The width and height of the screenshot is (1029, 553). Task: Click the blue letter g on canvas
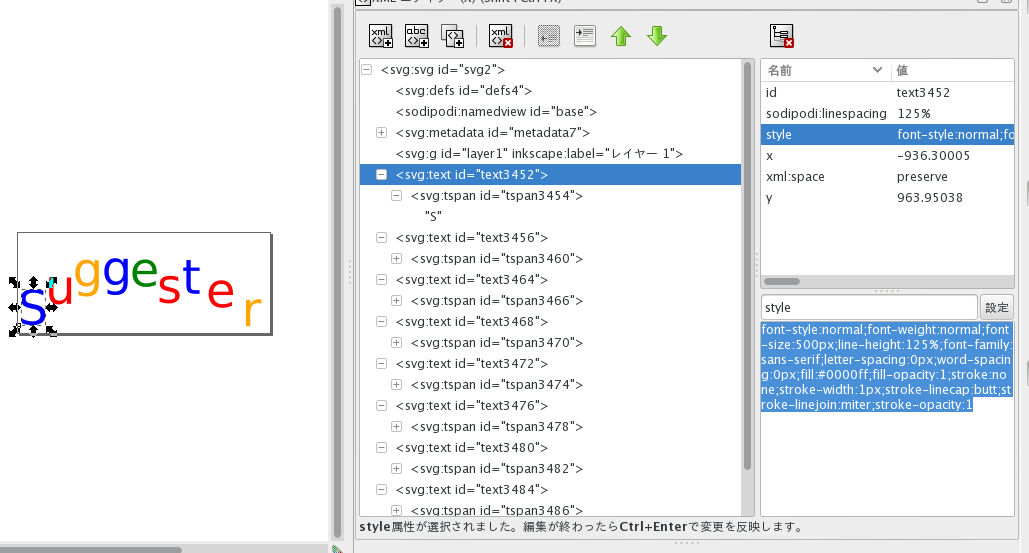point(116,274)
